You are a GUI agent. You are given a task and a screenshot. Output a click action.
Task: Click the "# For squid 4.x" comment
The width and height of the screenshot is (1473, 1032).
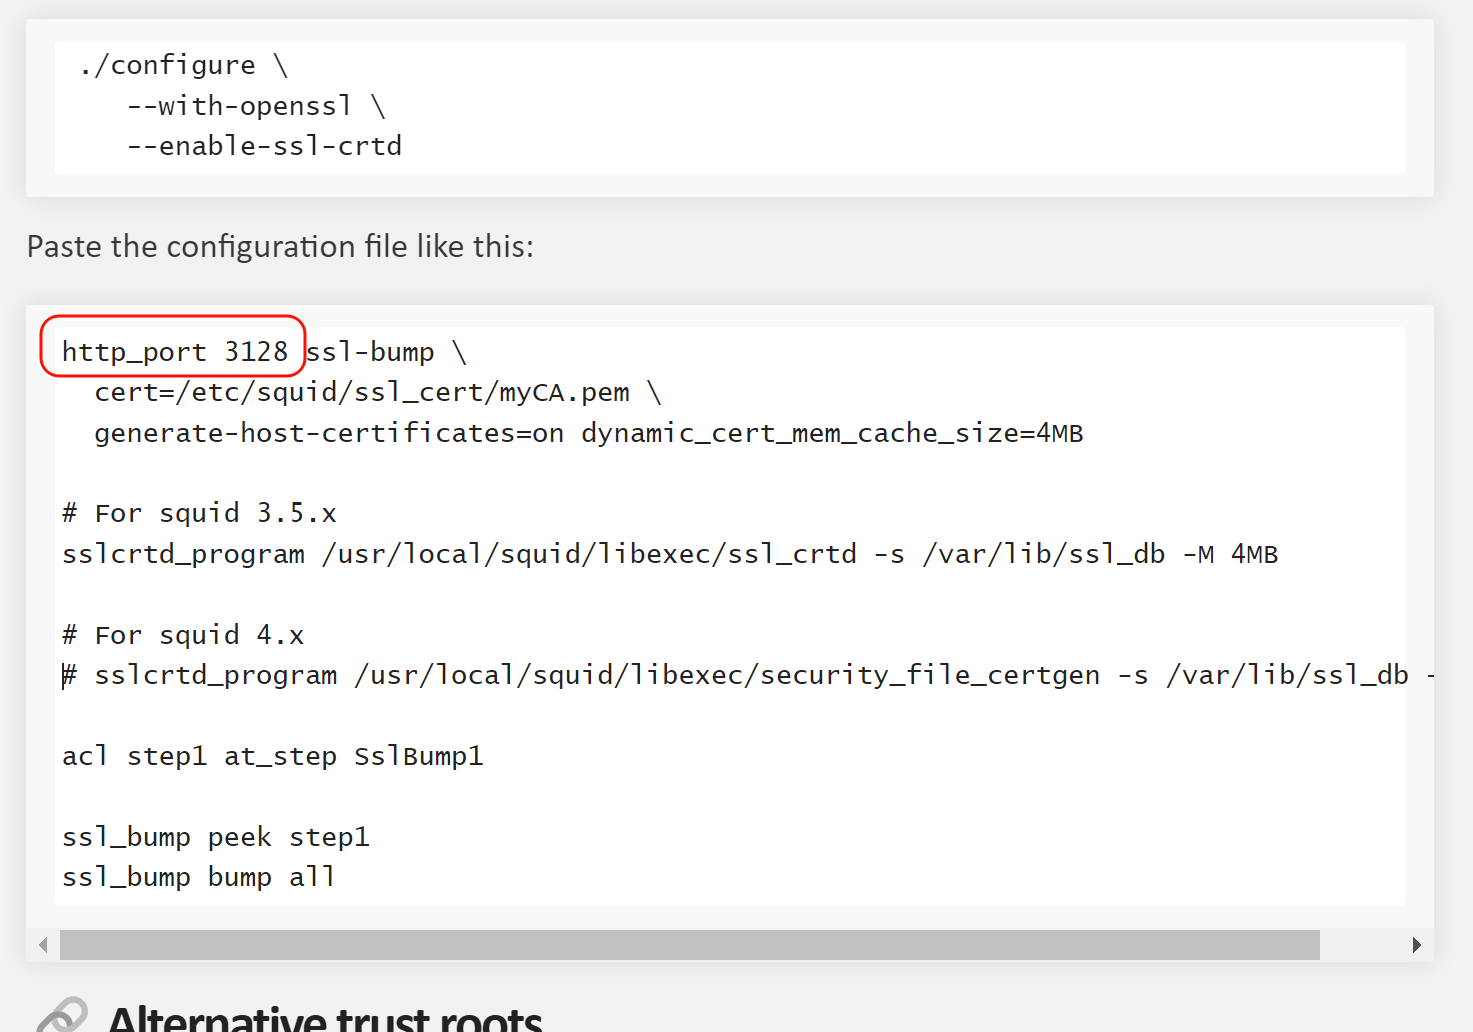183,635
